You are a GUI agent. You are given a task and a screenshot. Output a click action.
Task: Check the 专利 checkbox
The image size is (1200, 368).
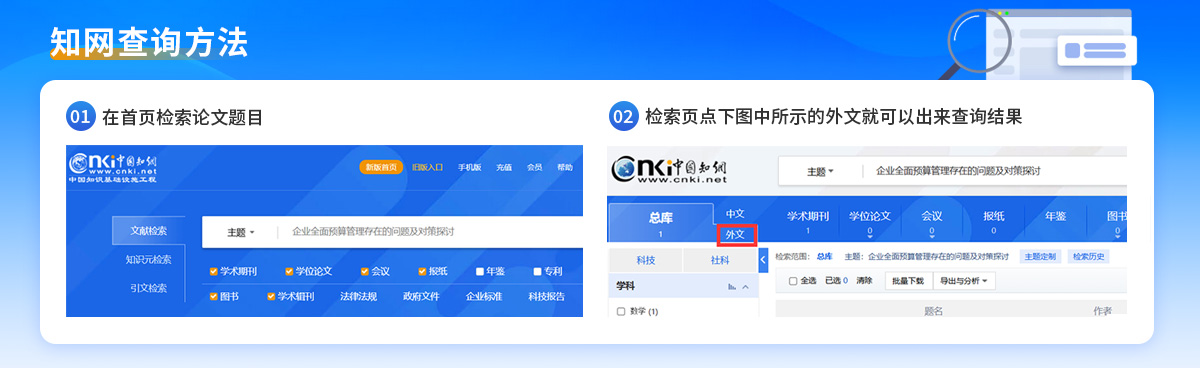tap(537, 271)
